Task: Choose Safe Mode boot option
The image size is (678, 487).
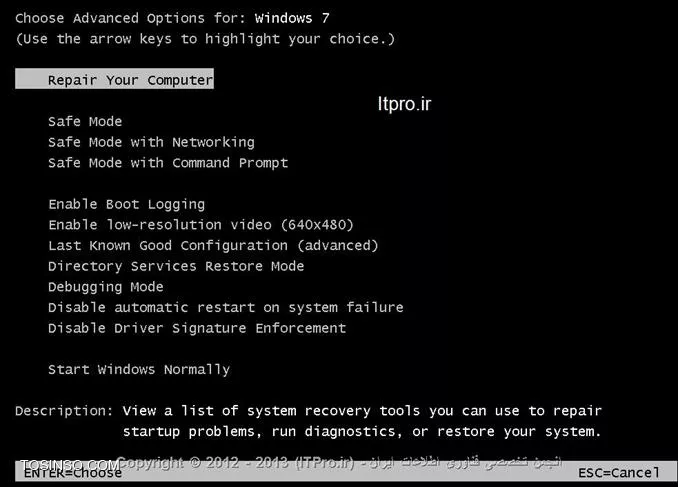Action: 85,121
